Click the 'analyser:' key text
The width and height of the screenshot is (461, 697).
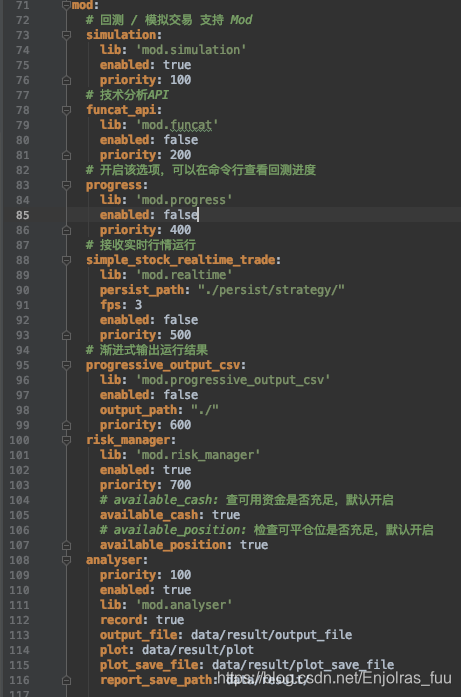[x=117, y=560]
